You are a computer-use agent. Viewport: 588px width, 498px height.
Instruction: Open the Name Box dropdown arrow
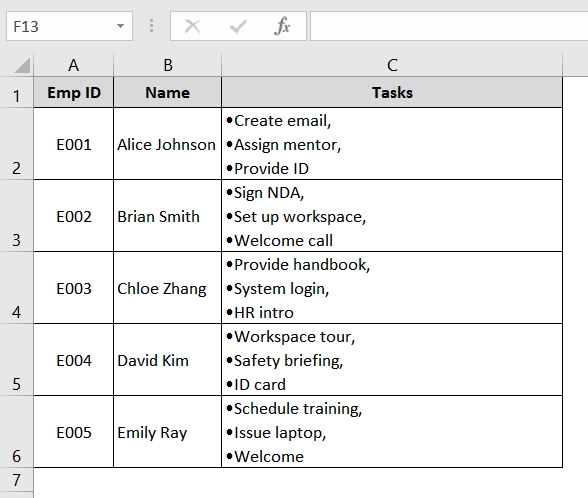pyautogui.click(x=120, y=26)
